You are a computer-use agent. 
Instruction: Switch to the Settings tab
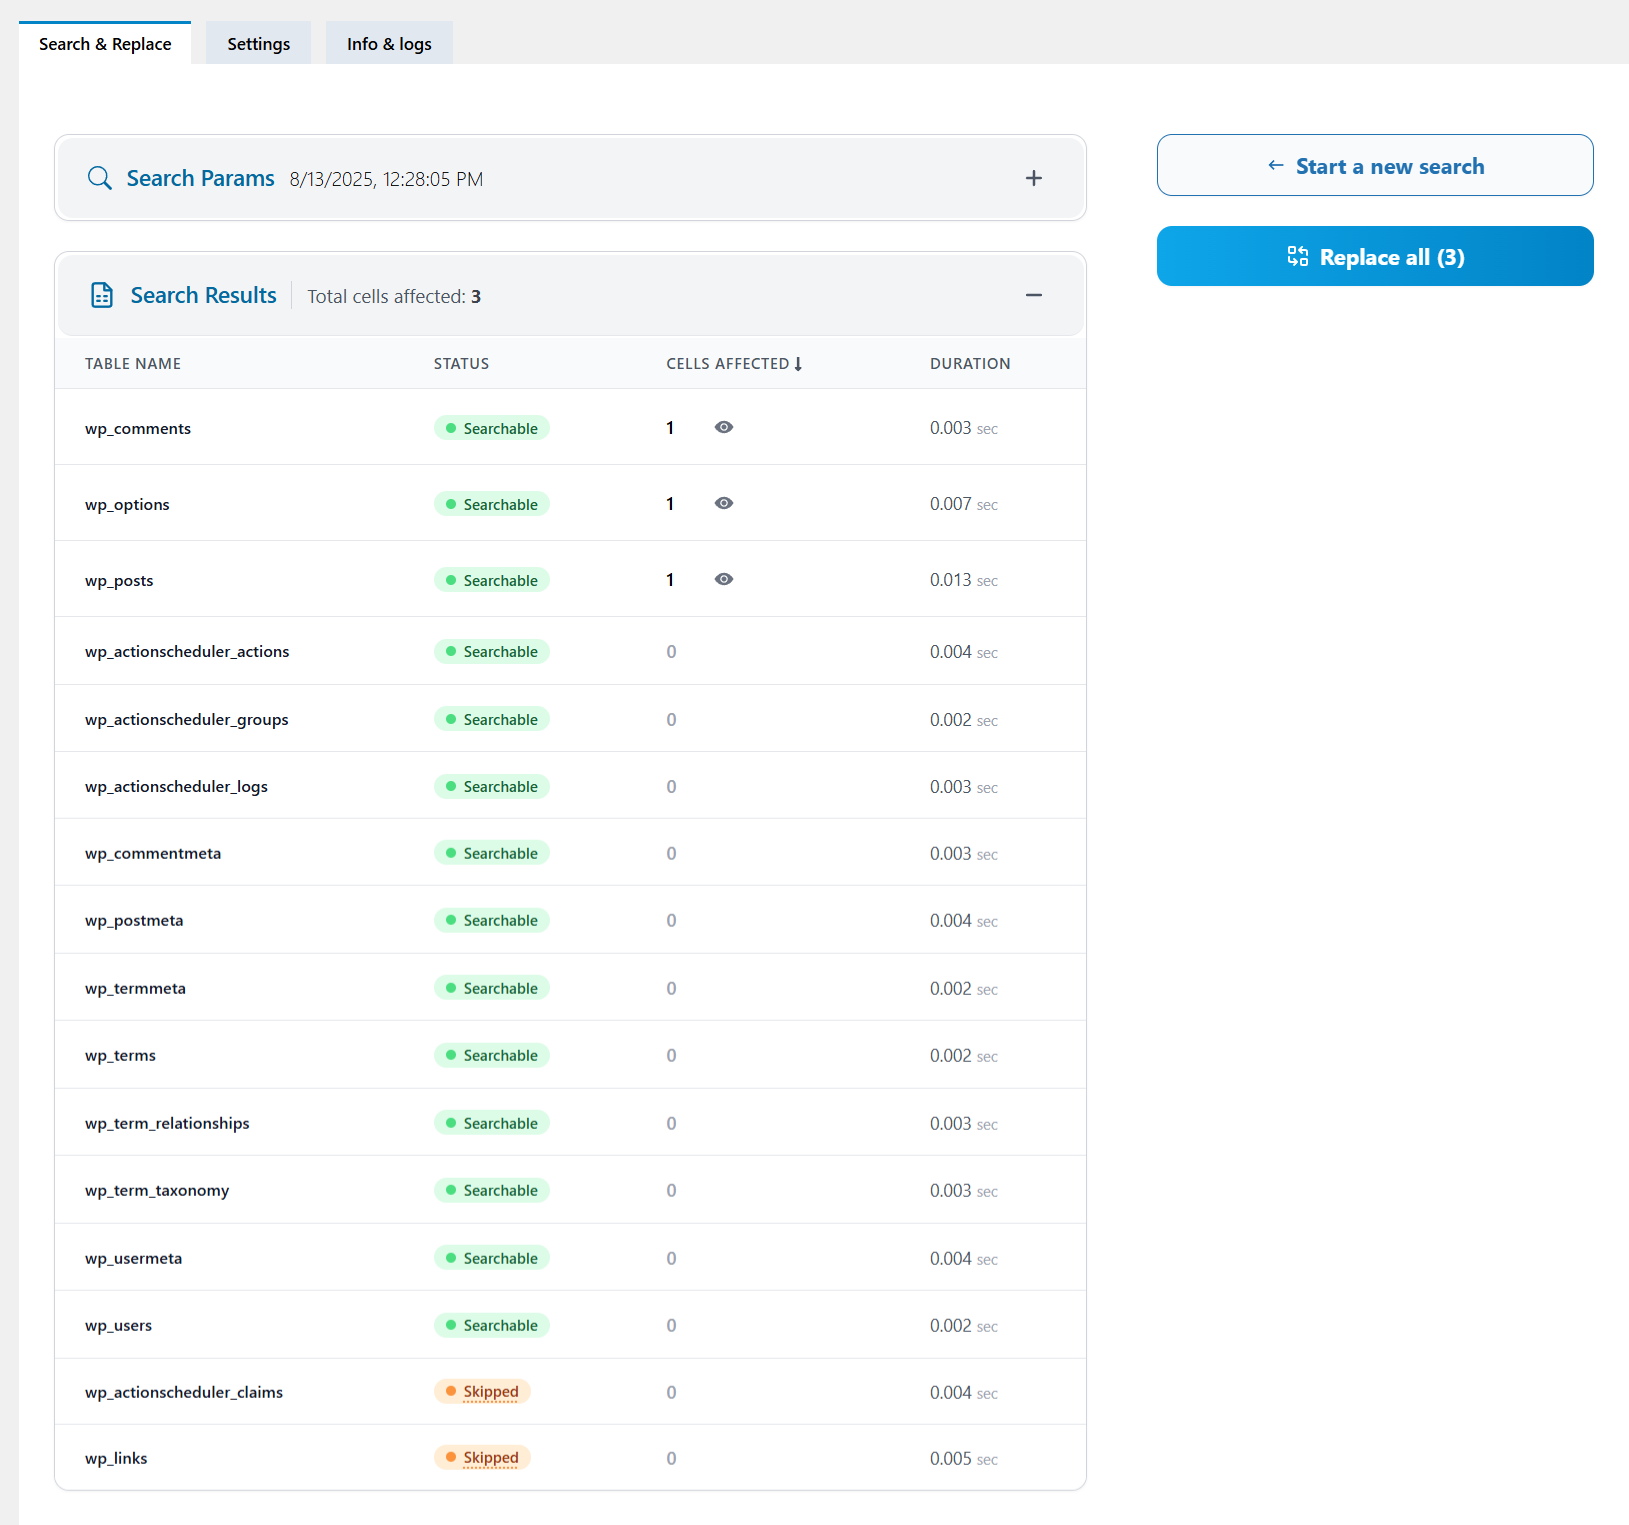pyautogui.click(x=258, y=43)
